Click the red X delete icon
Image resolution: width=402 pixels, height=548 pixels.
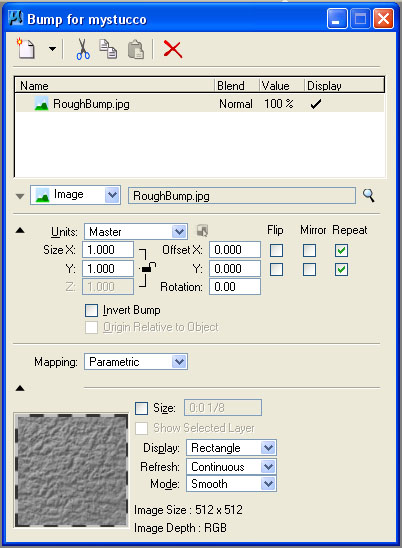173,49
